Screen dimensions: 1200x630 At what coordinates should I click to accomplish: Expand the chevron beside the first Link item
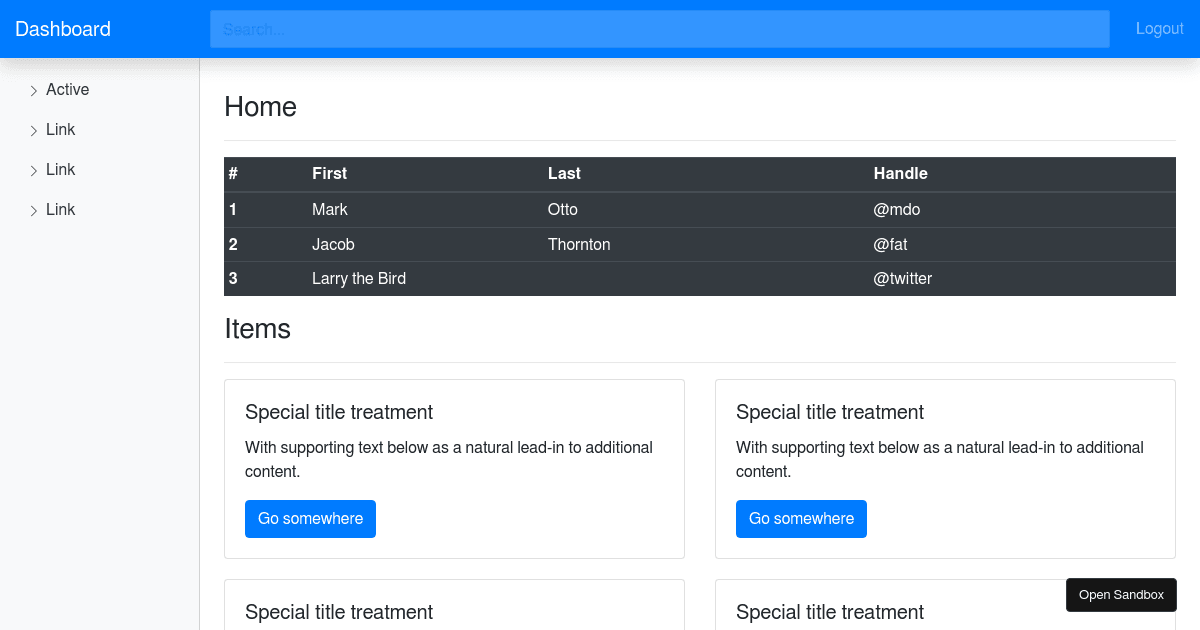point(34,129)
